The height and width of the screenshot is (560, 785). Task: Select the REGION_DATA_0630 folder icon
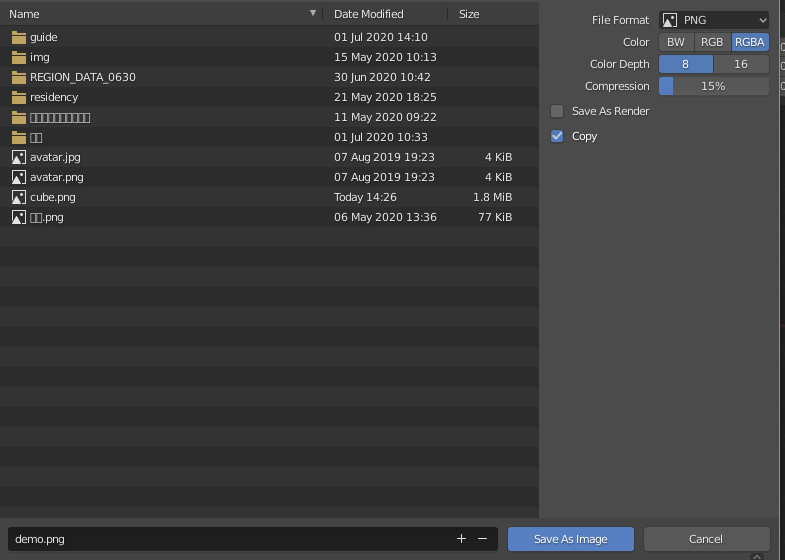19,78
